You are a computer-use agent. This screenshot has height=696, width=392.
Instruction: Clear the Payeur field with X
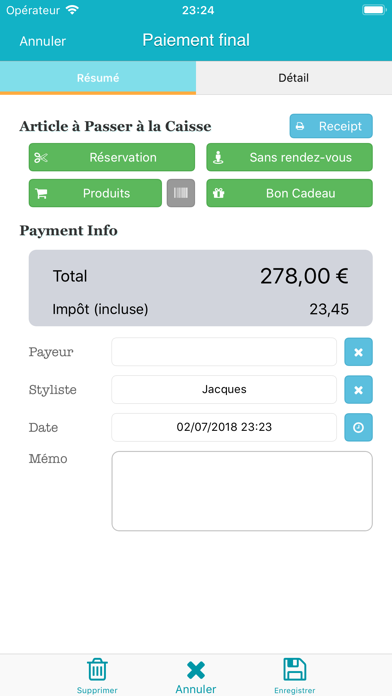[358, 352]
